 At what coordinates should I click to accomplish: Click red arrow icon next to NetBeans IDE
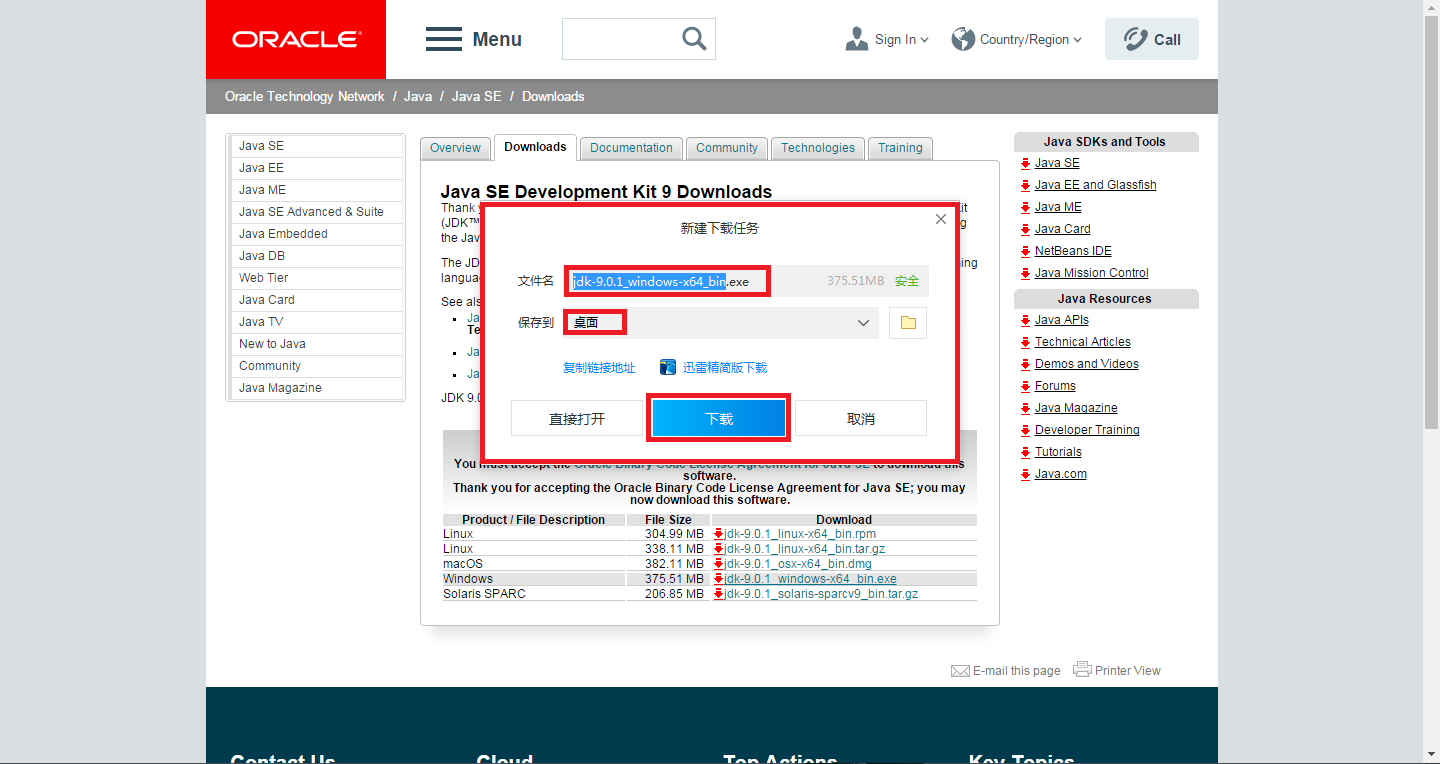(1025, 251)
